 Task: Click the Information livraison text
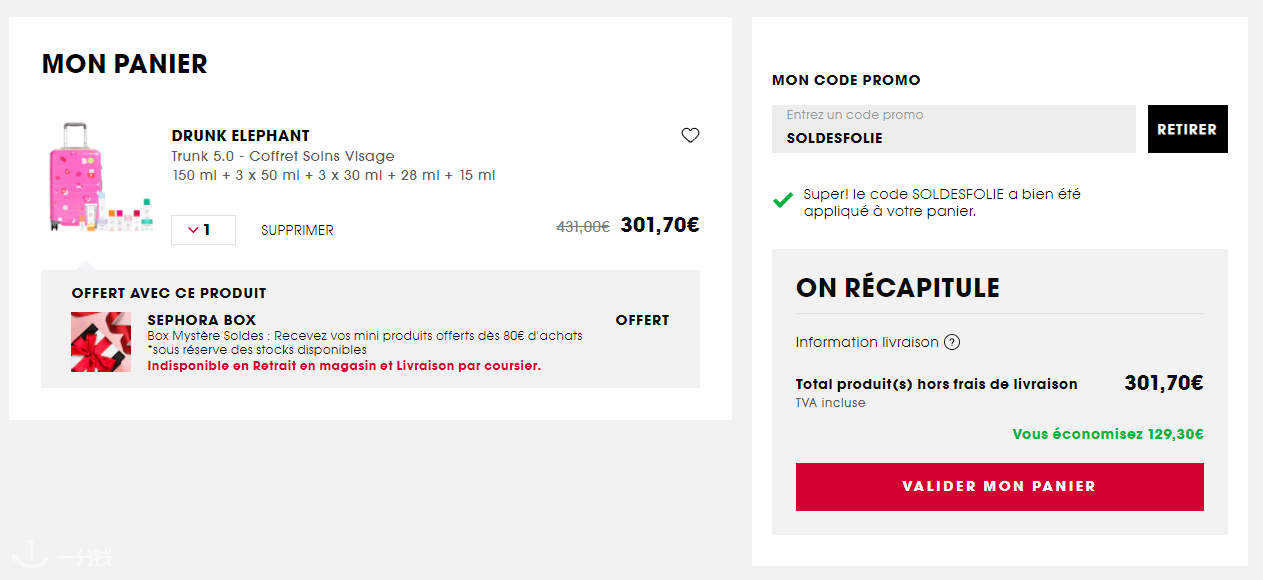pyautogui.click(x=867, y=342)
